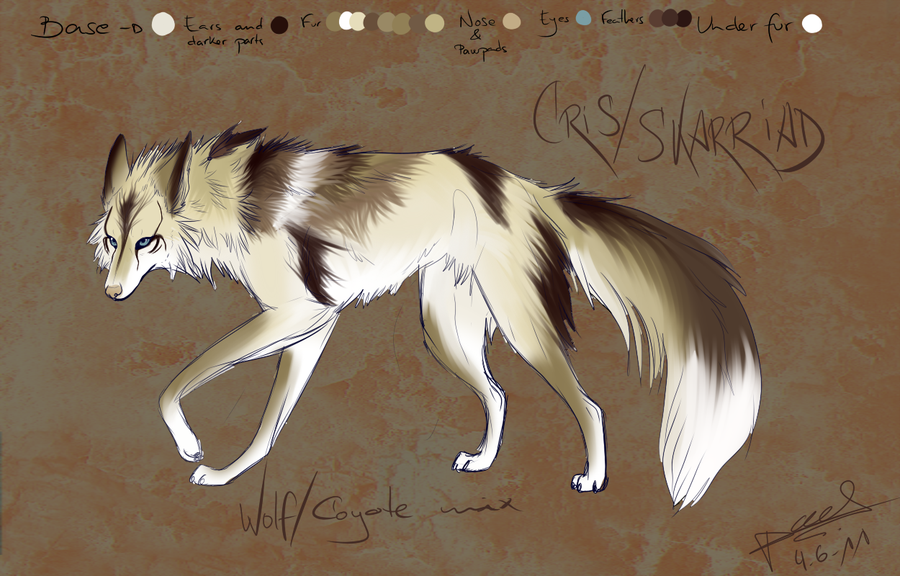This screenshot has height=576, width=900.
Task: Click the white swatch in the Fur palette
Action: pyautogui.click(x=347, y=20)
